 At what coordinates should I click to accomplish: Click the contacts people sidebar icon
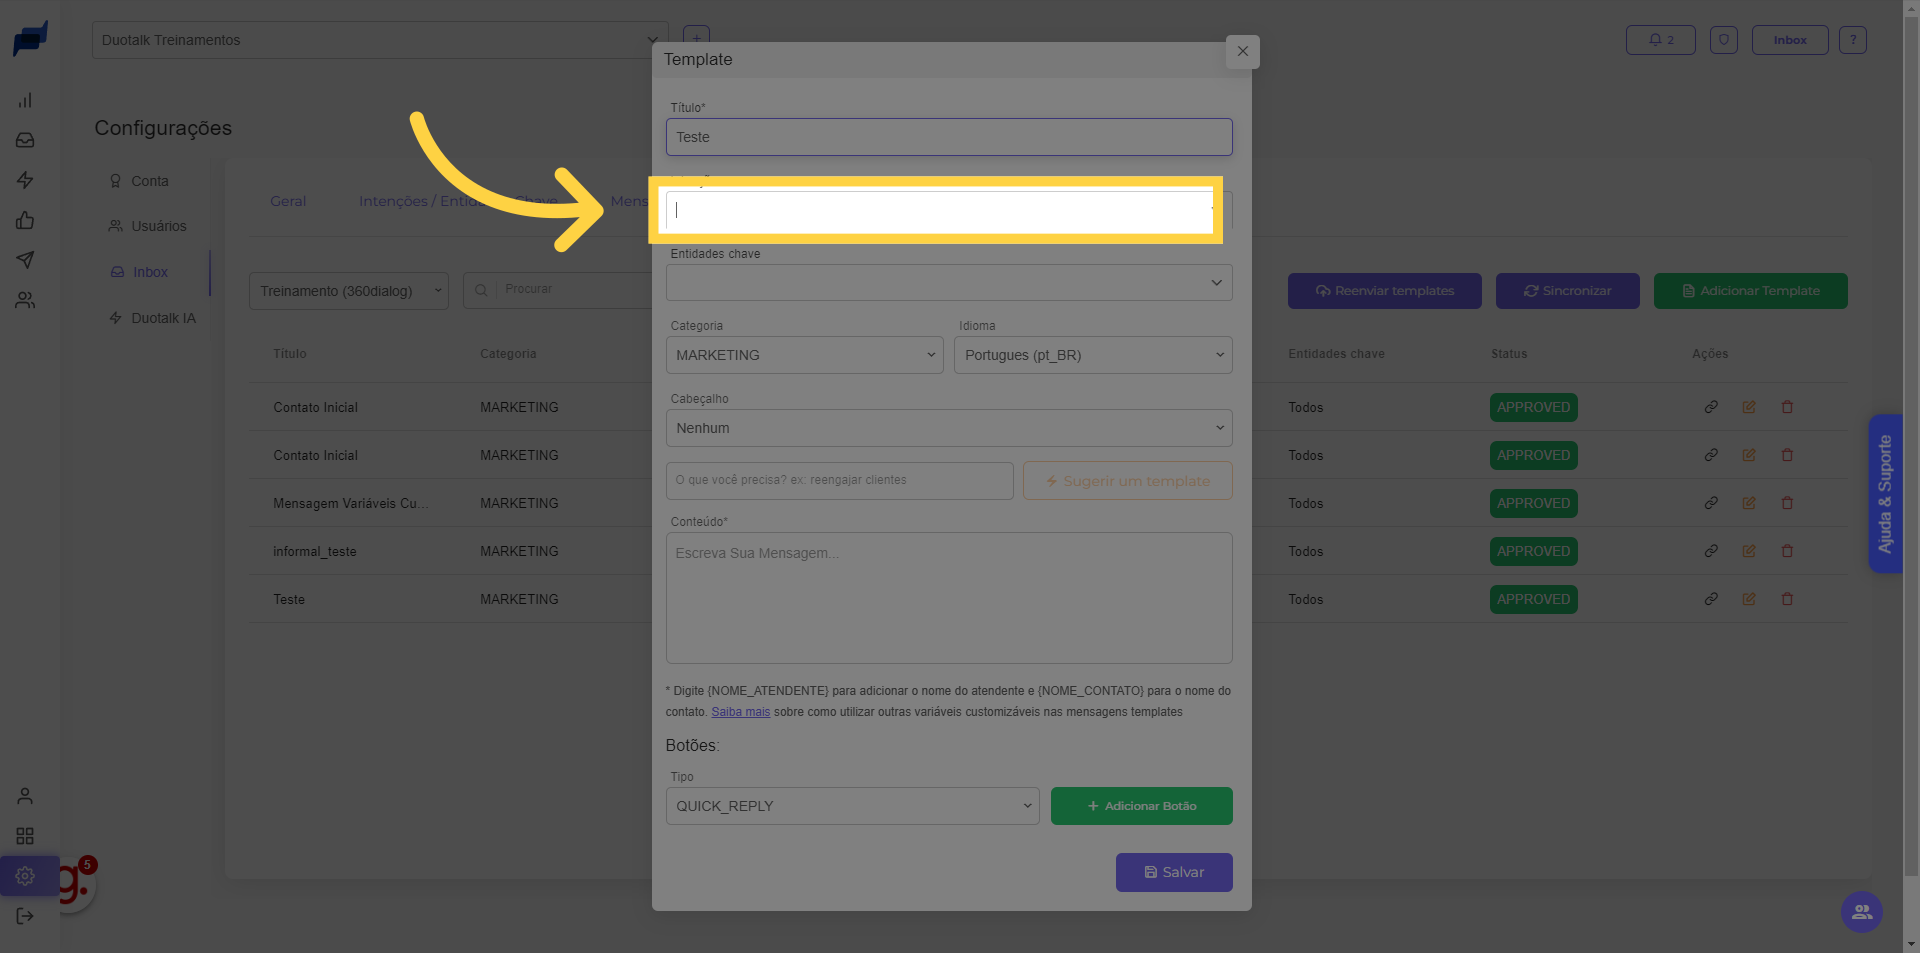(x=25, y=300)
